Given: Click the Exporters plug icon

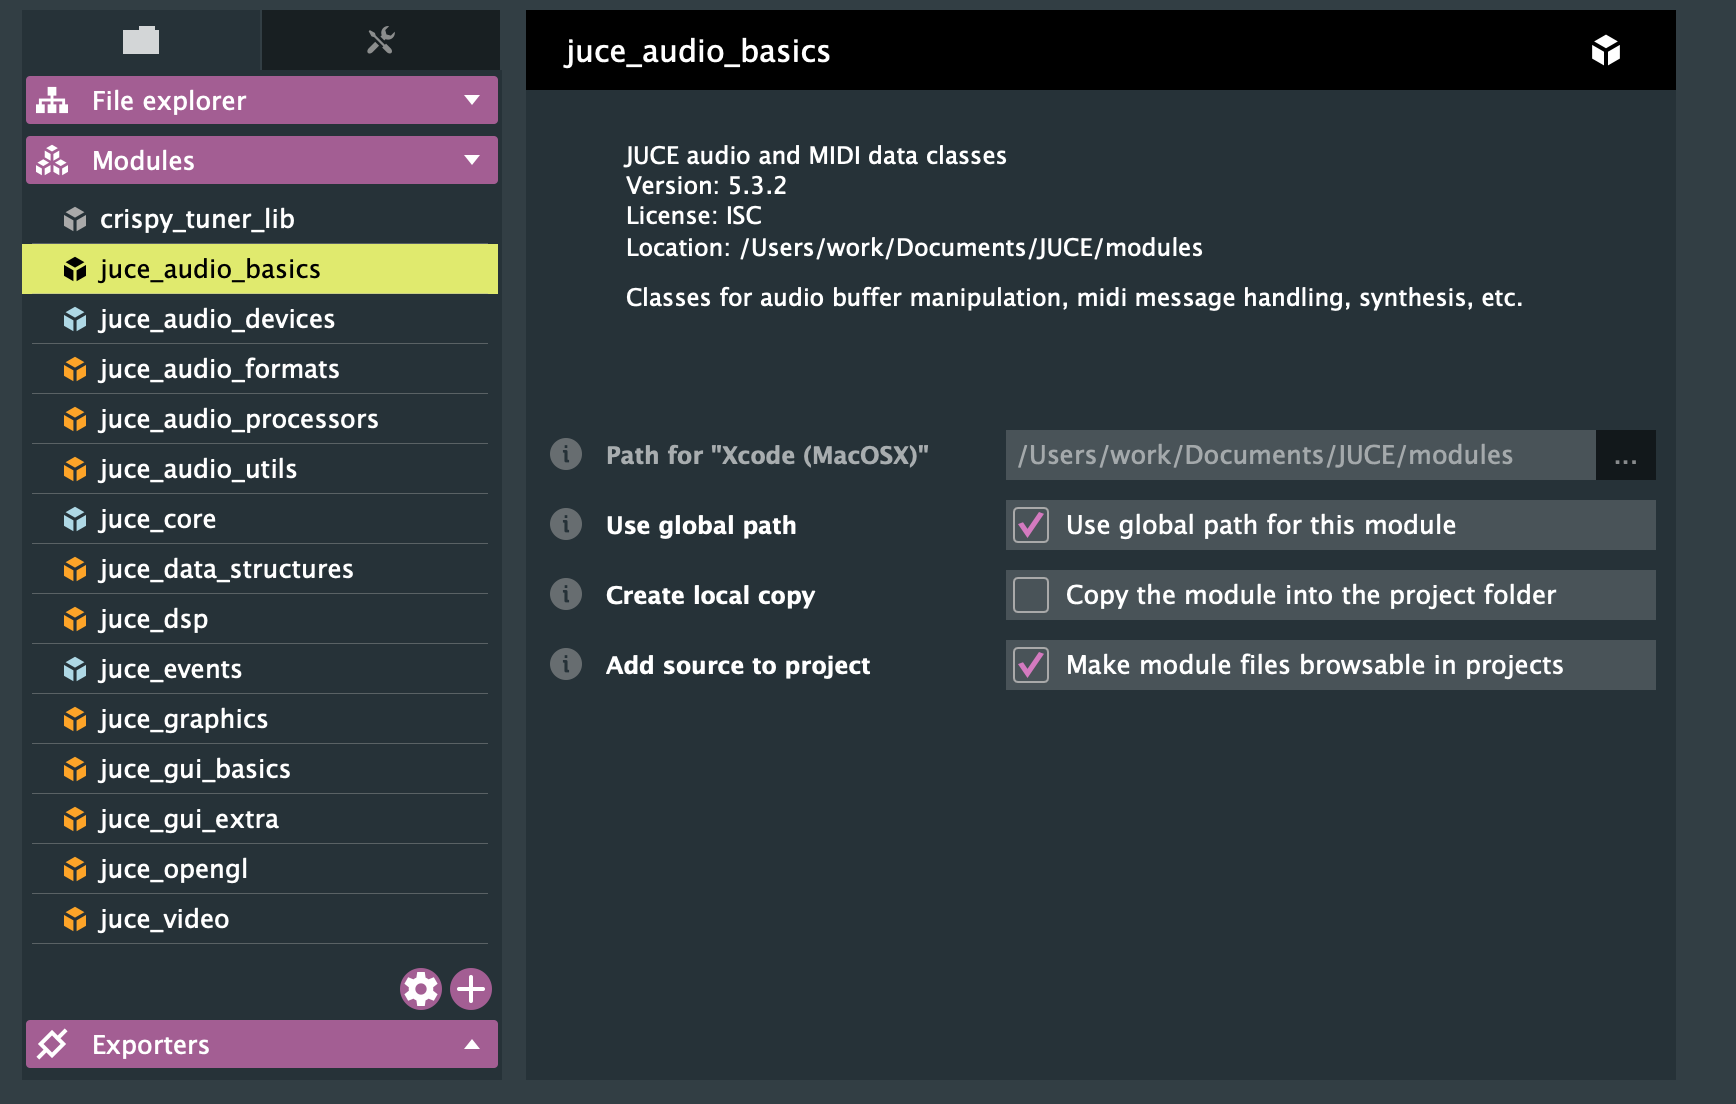Looking at the screenshot, I should pos(52,1044).
